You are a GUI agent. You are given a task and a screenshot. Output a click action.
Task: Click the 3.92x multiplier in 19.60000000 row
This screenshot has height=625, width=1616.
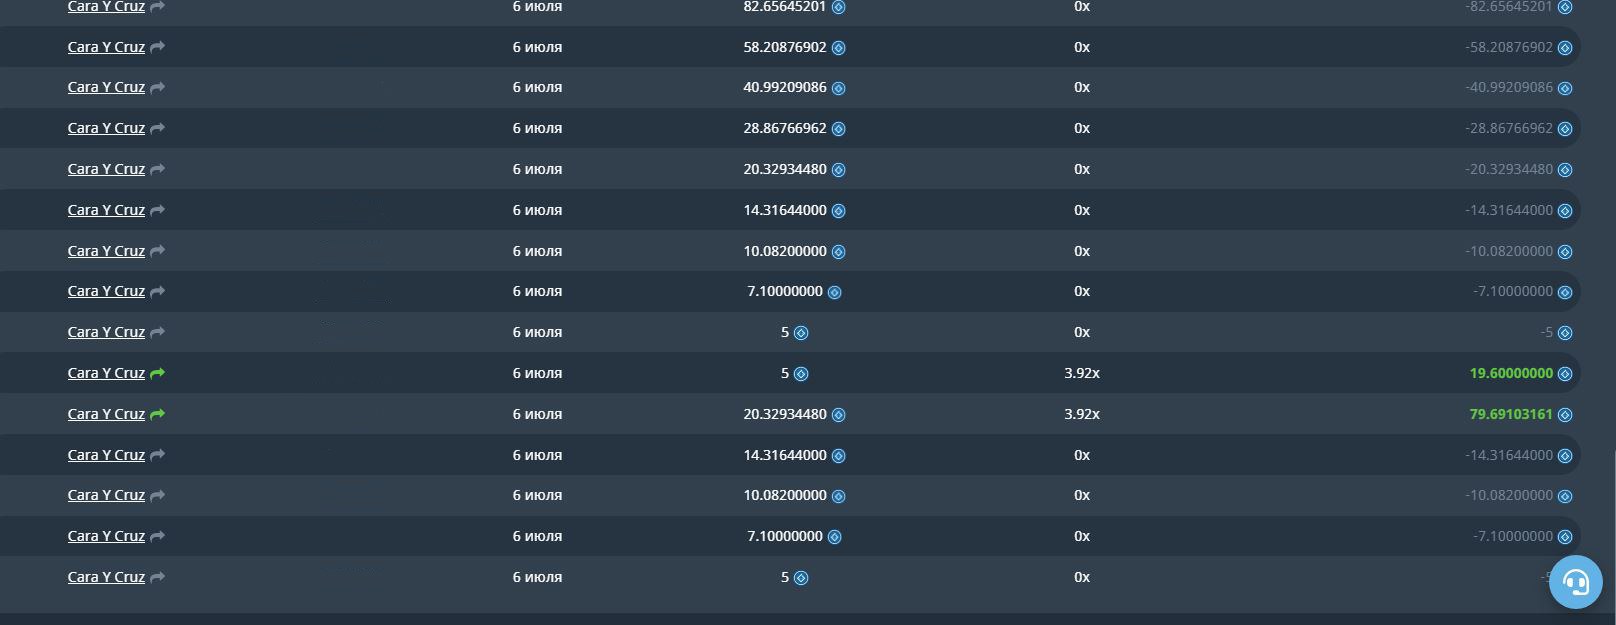1082,373
